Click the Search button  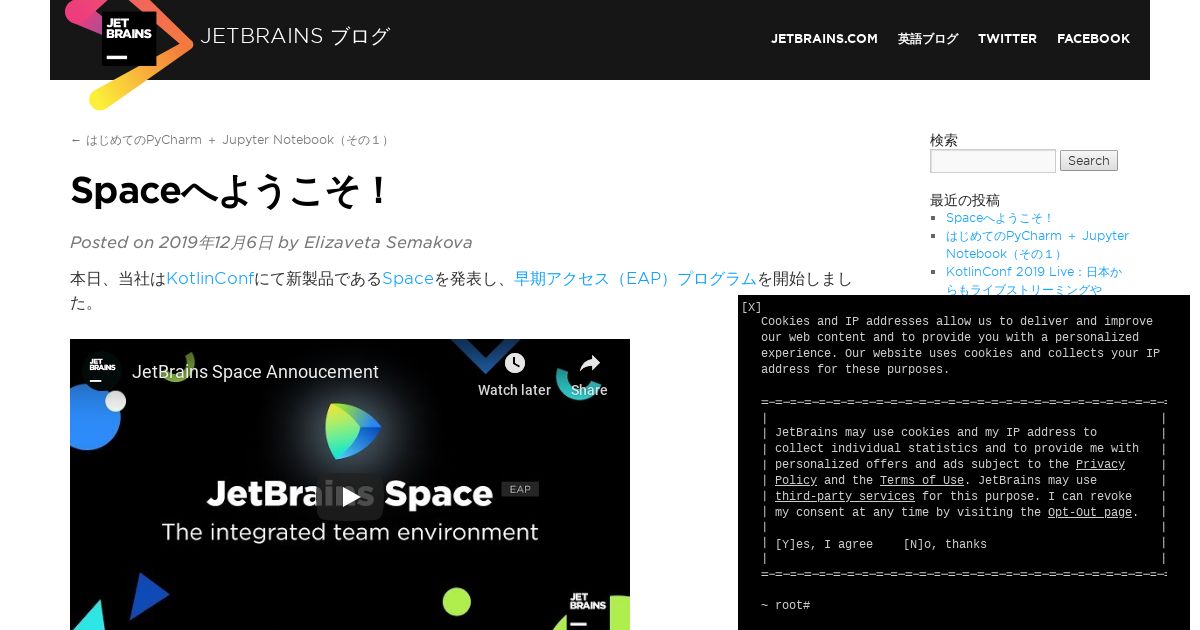tap(1089, 161)
